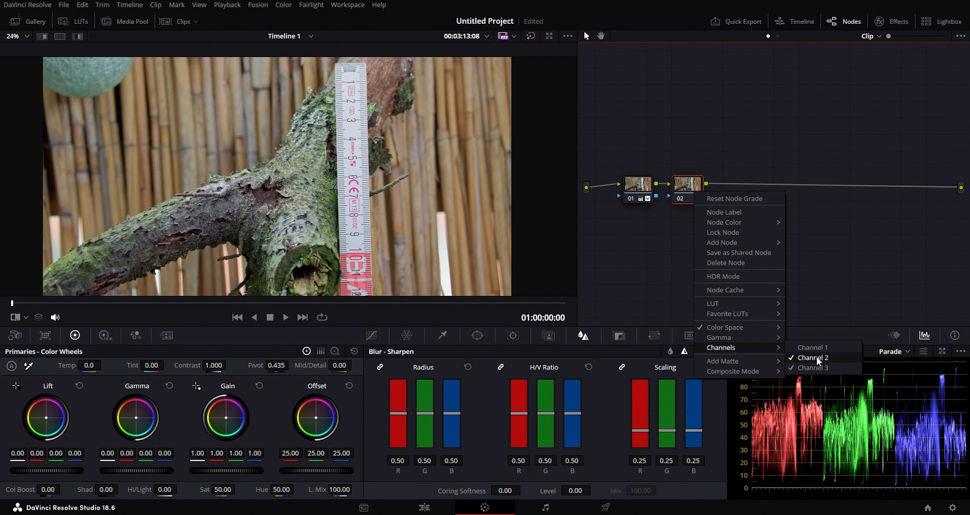The image size is (970, 515).
Task: Open the Clips dropdown arrow
Action: [196, 22]
